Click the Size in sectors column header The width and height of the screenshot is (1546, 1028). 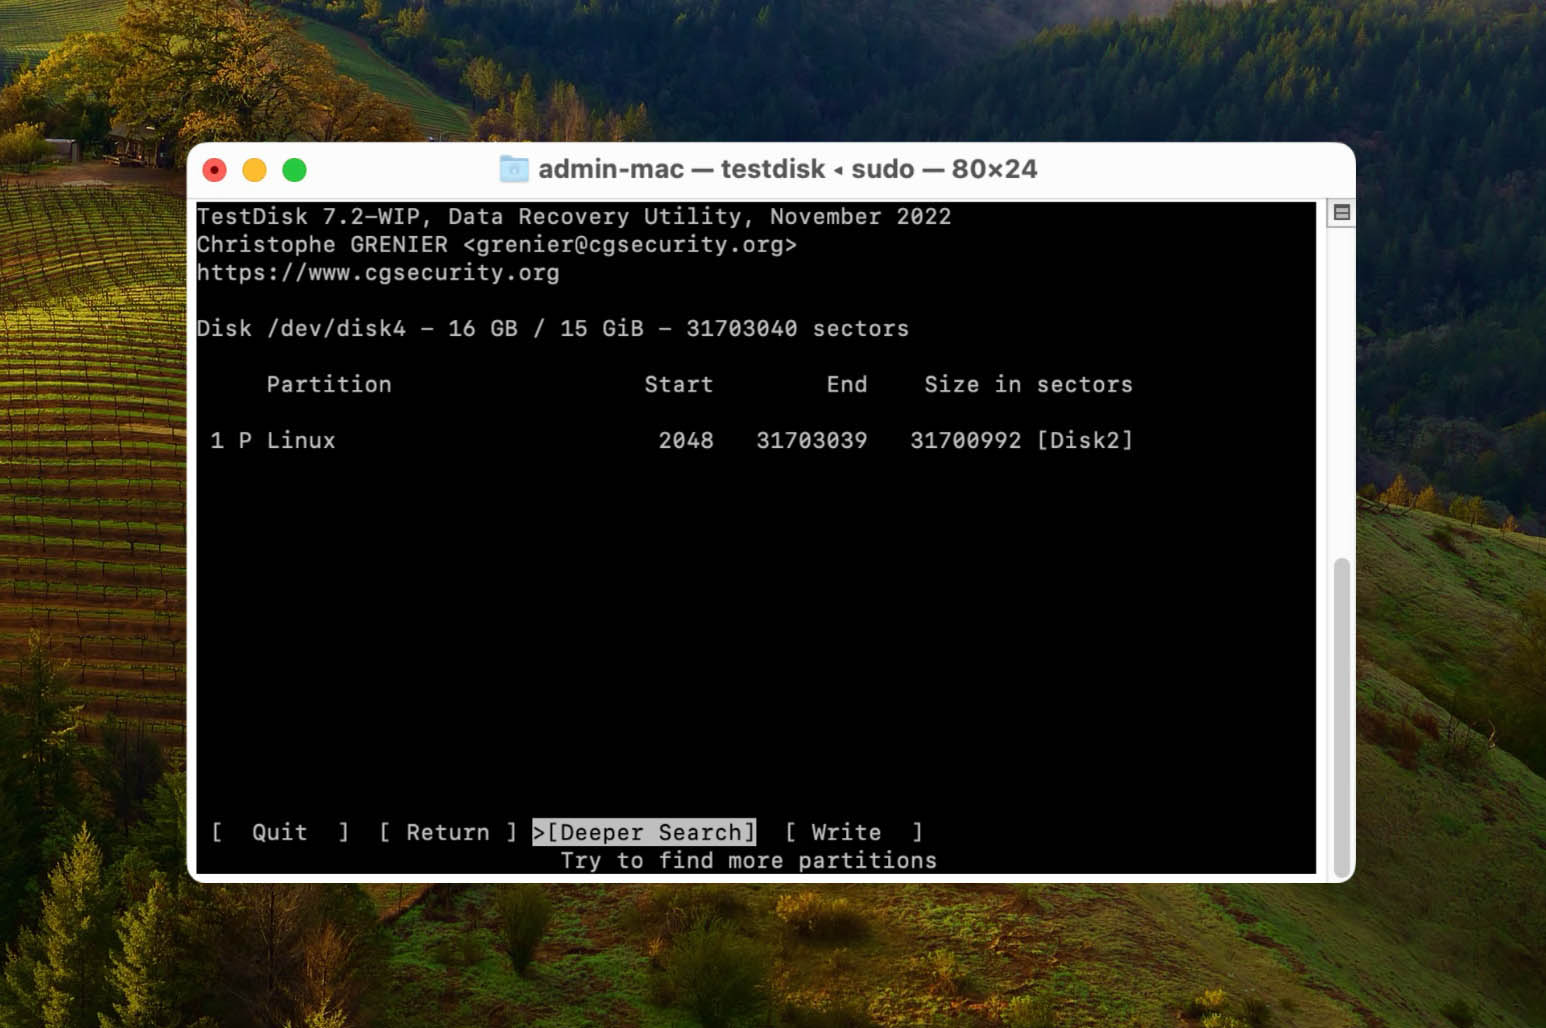point(1029,384)
